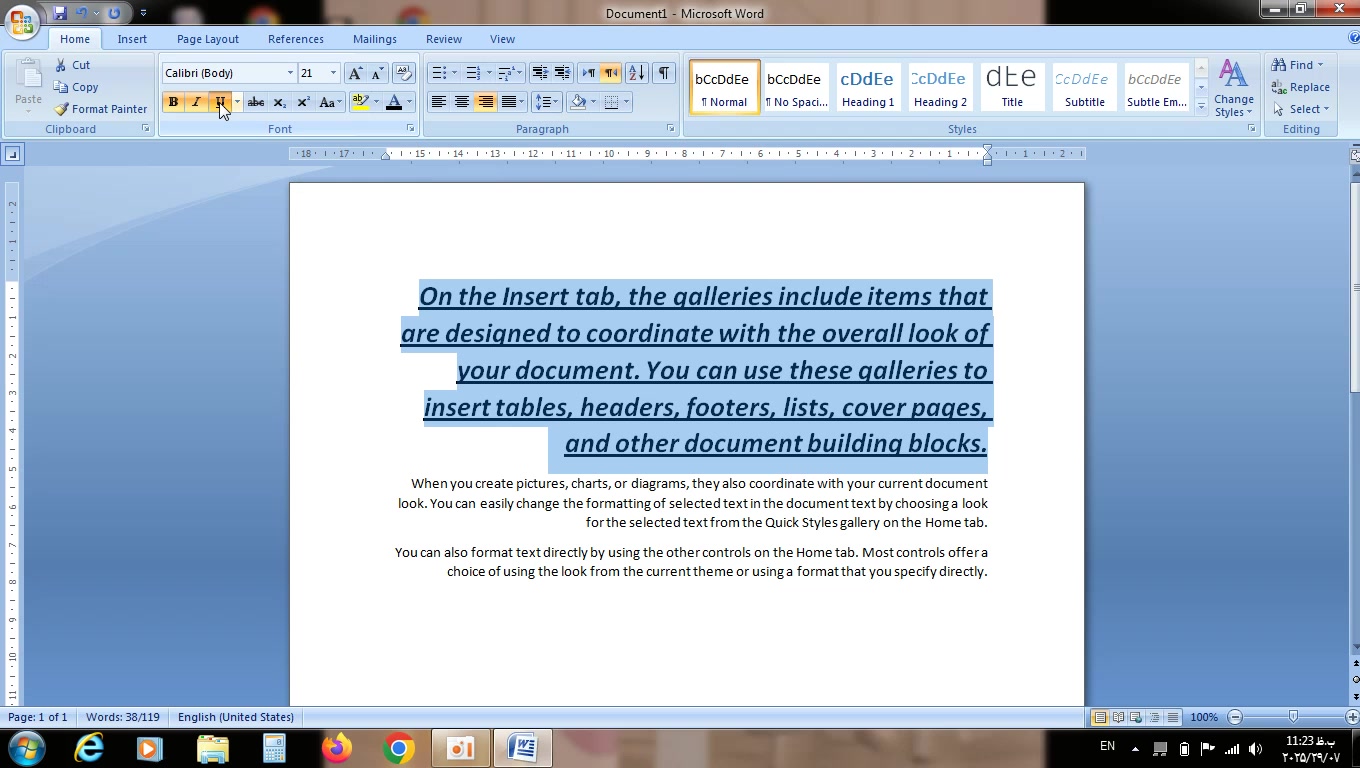The width and height of the screenshot is (1360, 768).
Task: Apply the font color button
Action: point(394,102)
